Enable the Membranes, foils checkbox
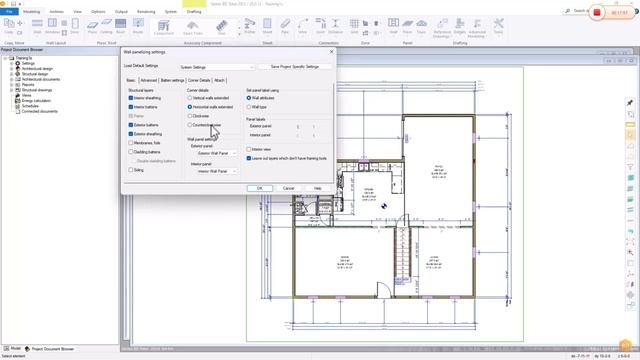The image size is (640, 360). (131, 143)
